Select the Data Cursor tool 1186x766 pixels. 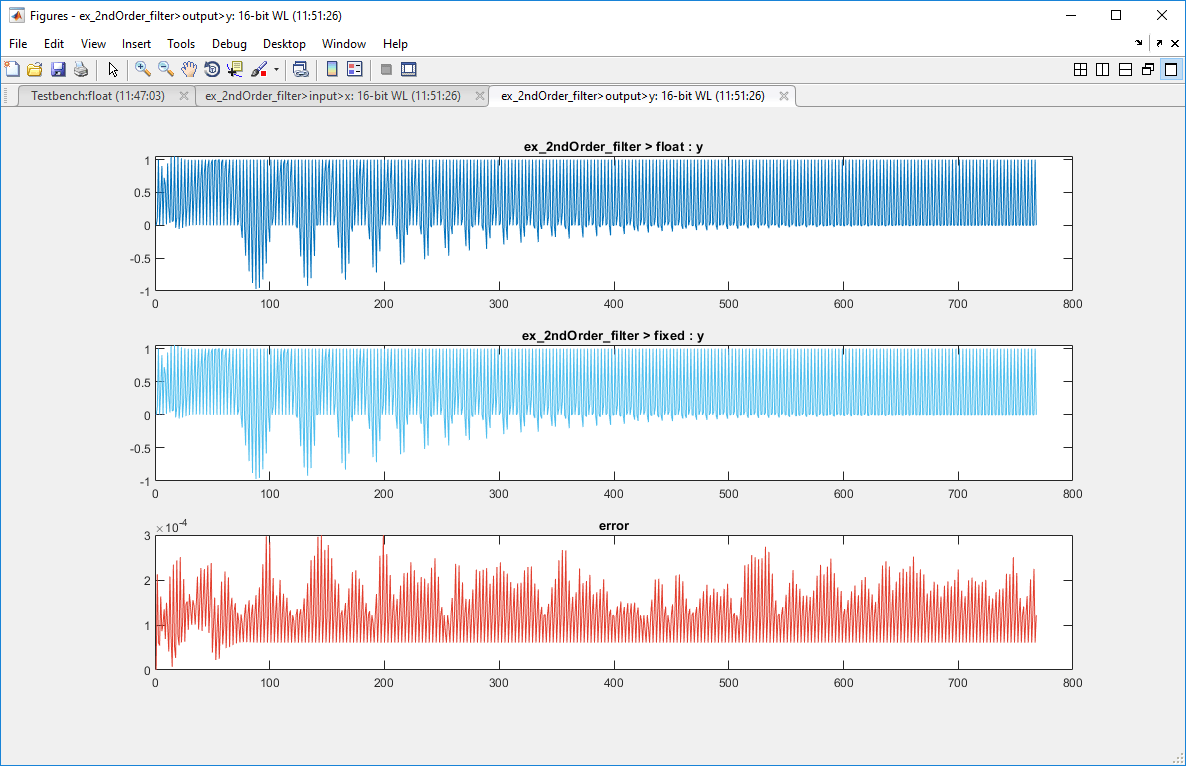tap(235, 69)
